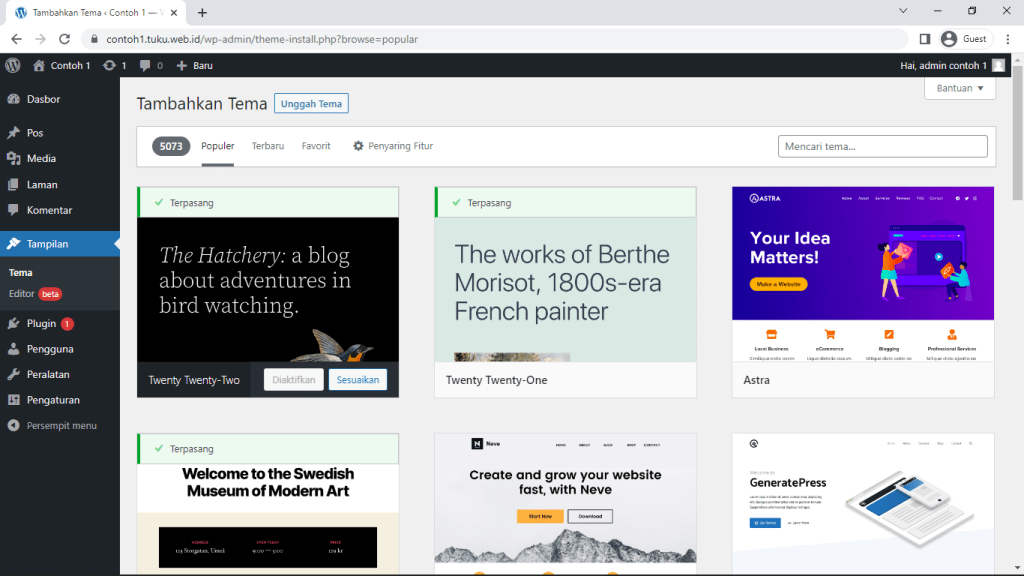This screenshot has height=576, width=1024.
Task: Open Penyaring Fitur feature filter
Action: pos(393,146)
